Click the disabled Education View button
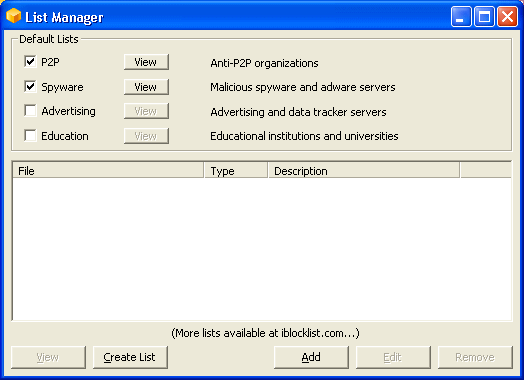This screenshot has height=380, width=524. 146,136
